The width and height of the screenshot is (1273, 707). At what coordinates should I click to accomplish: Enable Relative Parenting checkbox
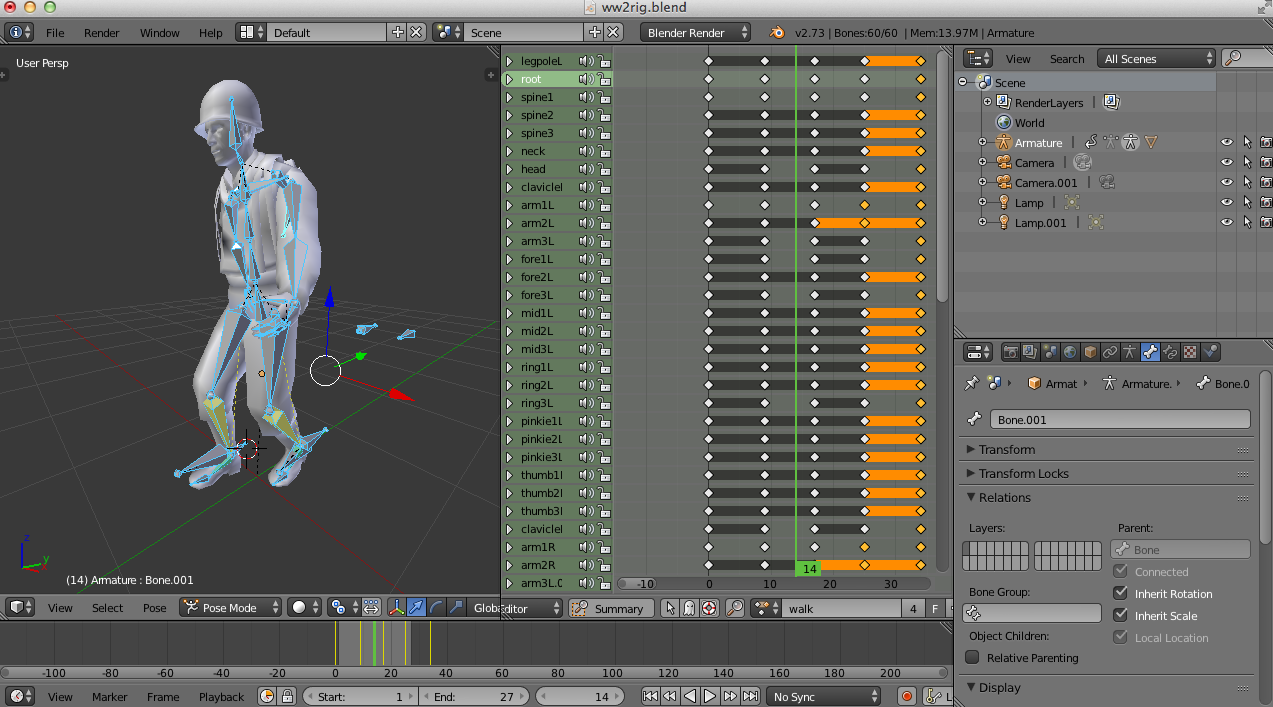tap(972, 657)
